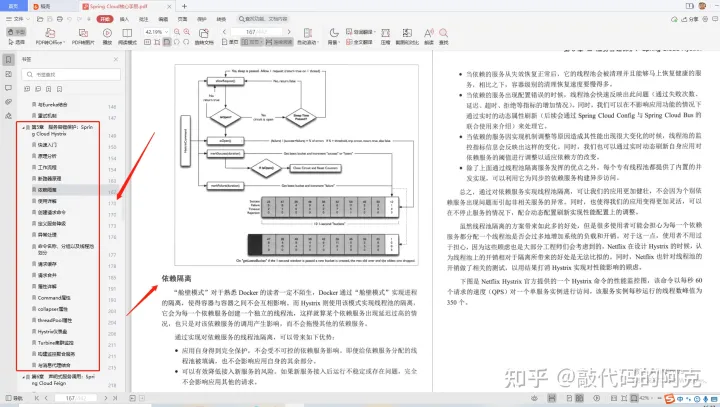Enable double page view
Viewport: 720px width, 407px height.
(252, 42)
